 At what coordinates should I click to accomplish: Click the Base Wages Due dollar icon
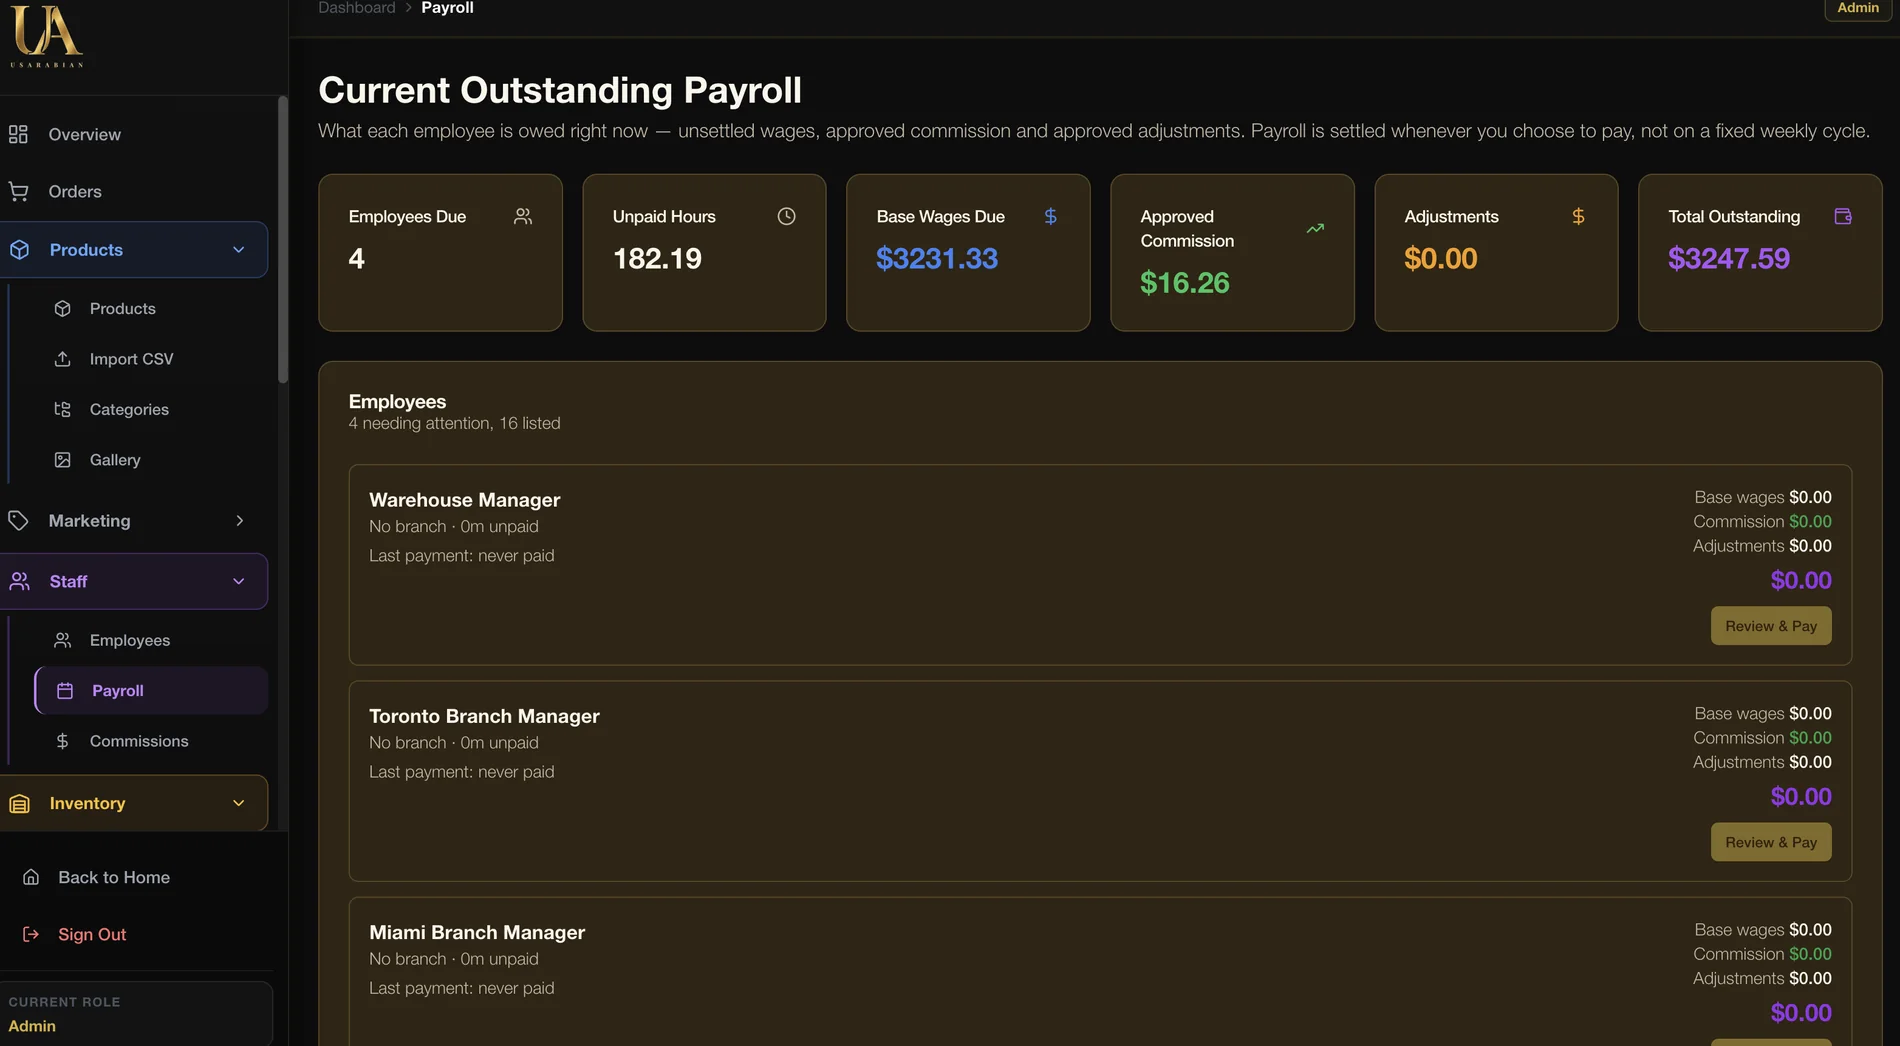(x=1051, y=216)
